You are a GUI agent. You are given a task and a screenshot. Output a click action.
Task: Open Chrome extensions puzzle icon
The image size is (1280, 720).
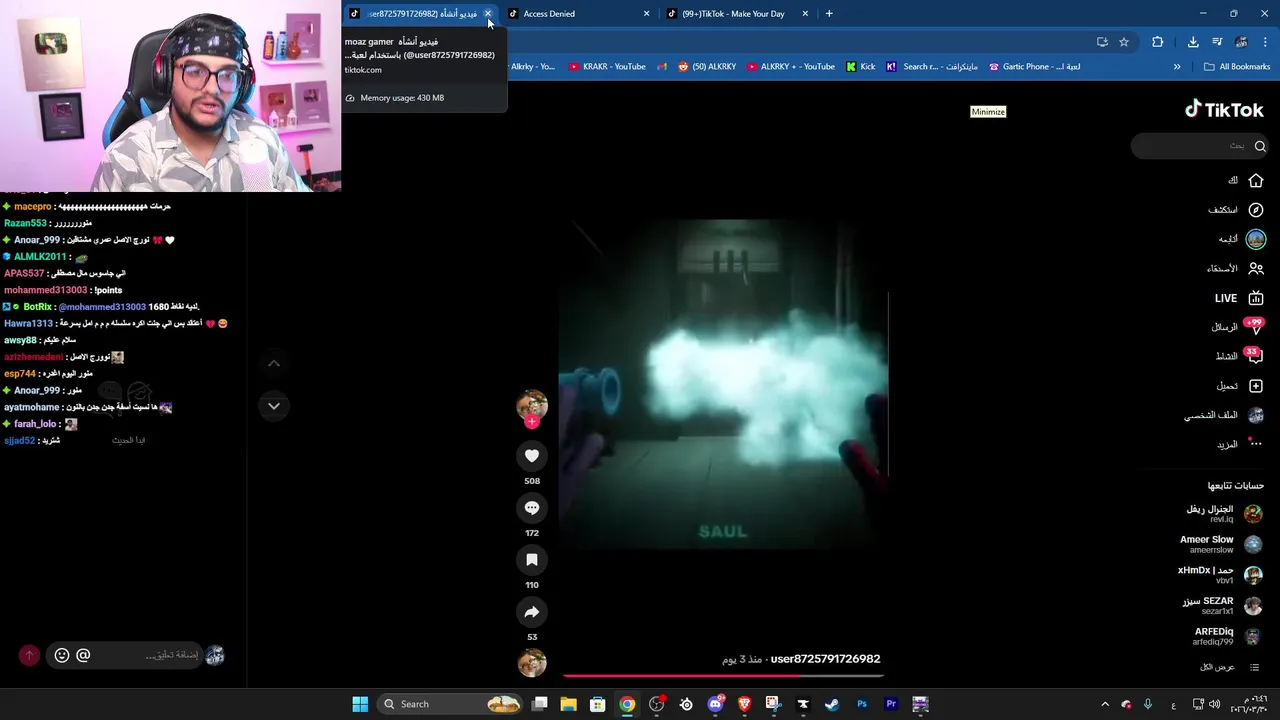point(1158,42)
